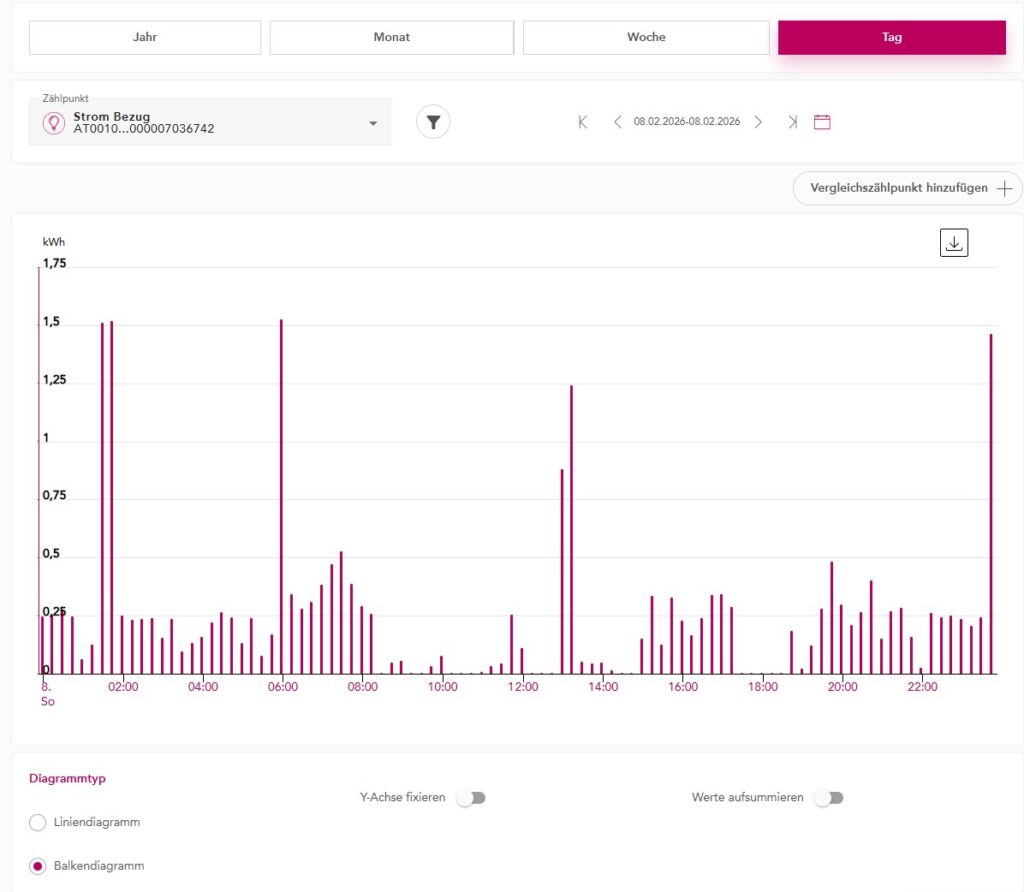Click Vergleichszählpunkt hinzufügen button
This screenshot has height=892, width=1024.
[x=907, y=188]
